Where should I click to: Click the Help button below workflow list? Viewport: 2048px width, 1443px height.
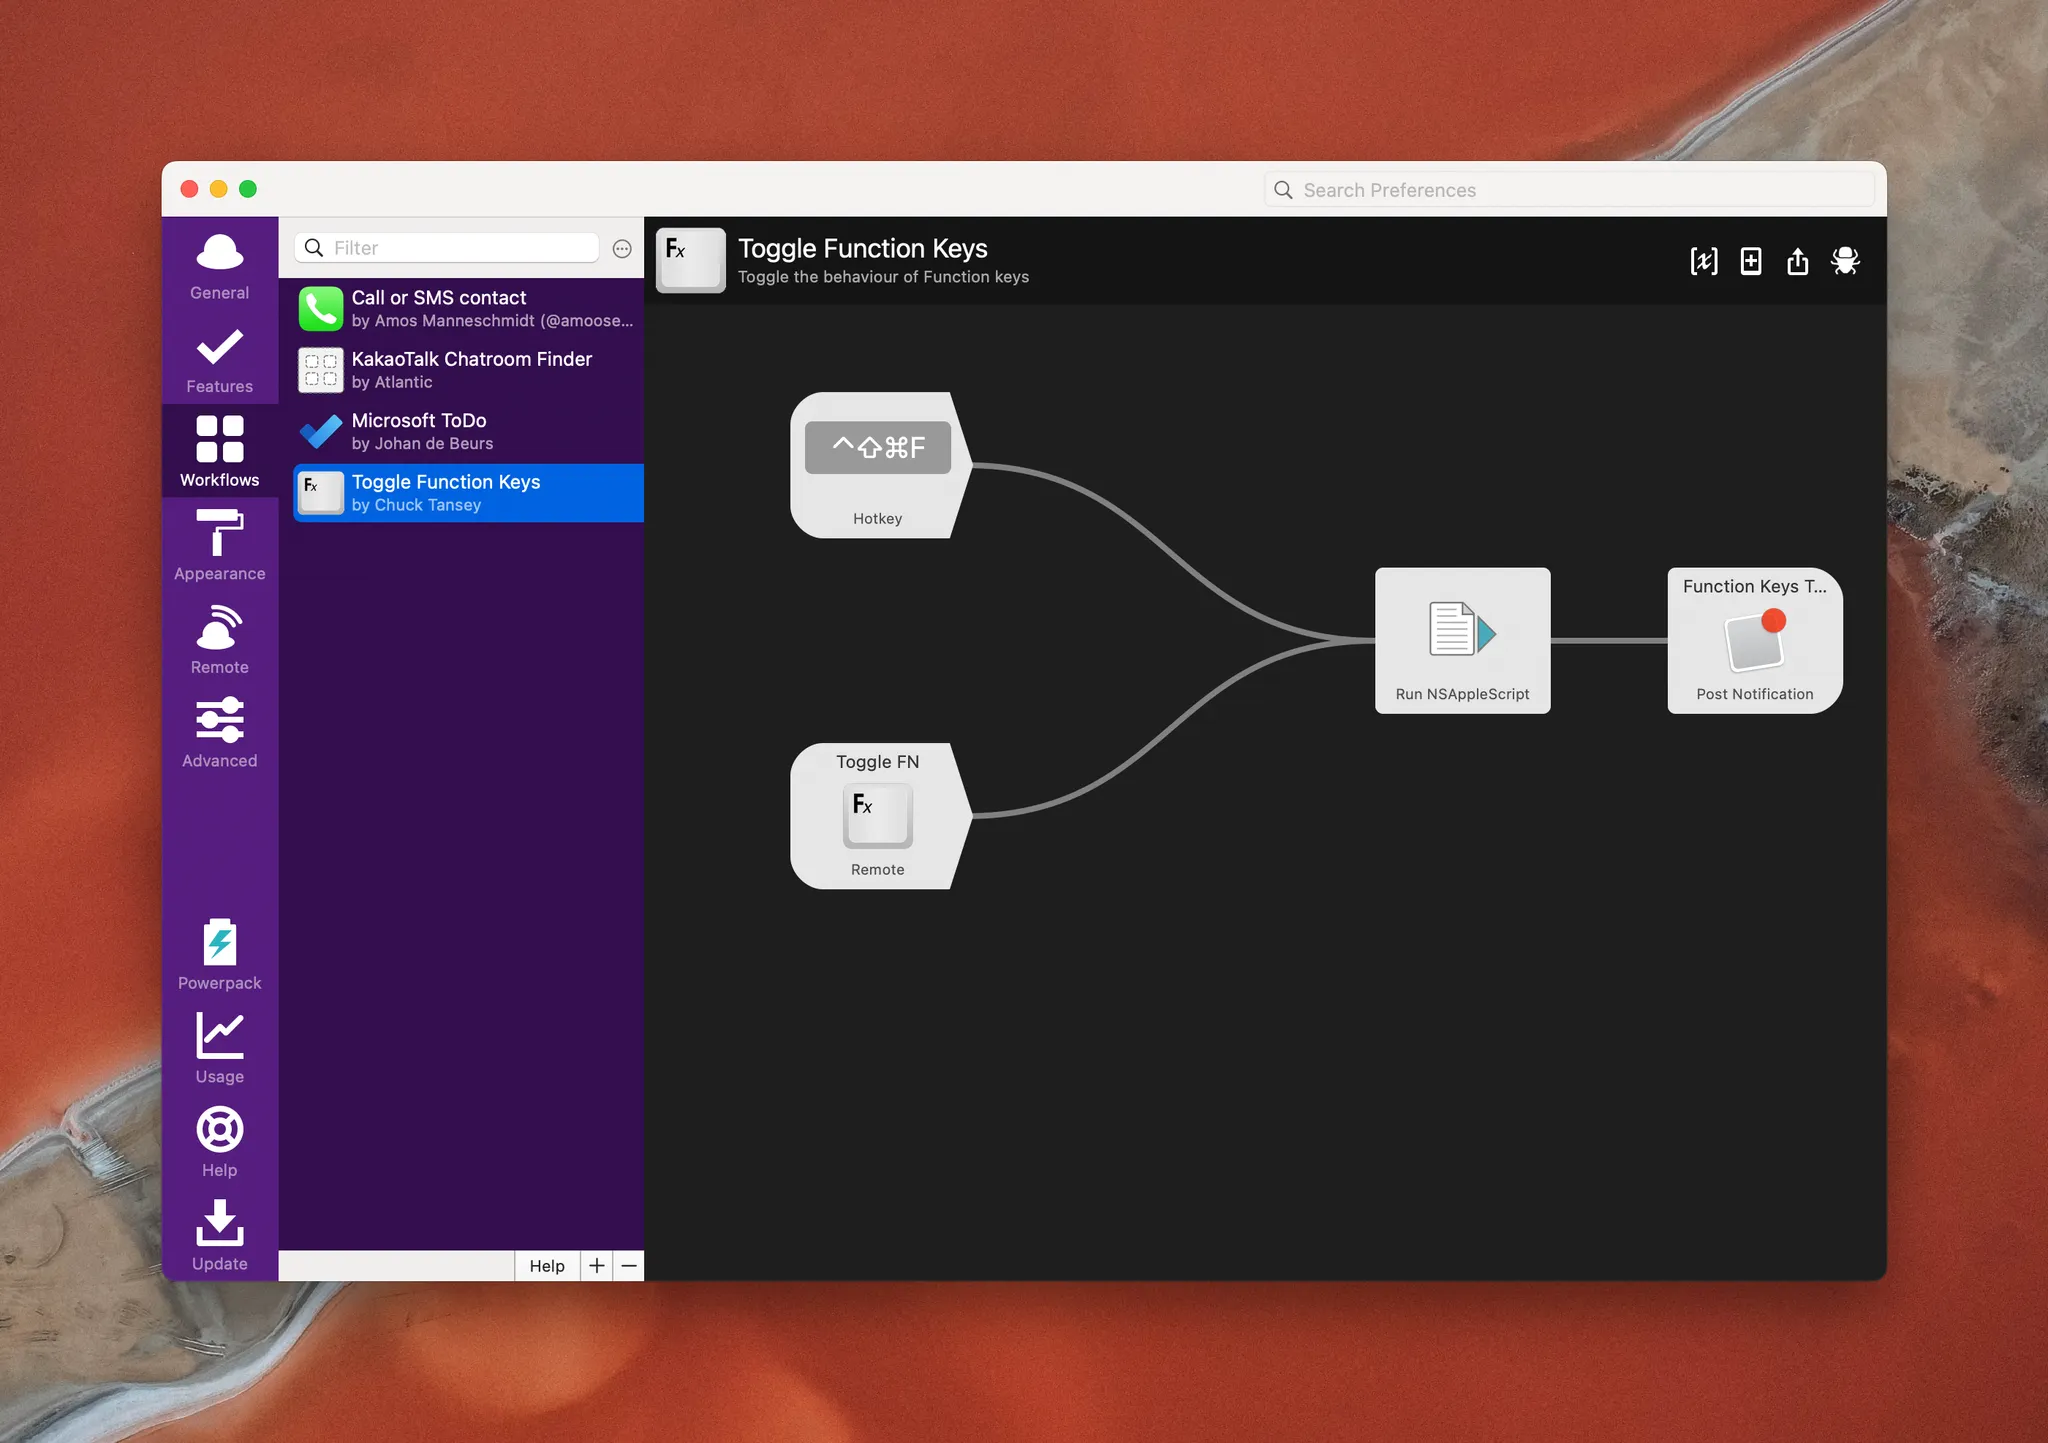pyautogui.click(x=547, y=1266)
